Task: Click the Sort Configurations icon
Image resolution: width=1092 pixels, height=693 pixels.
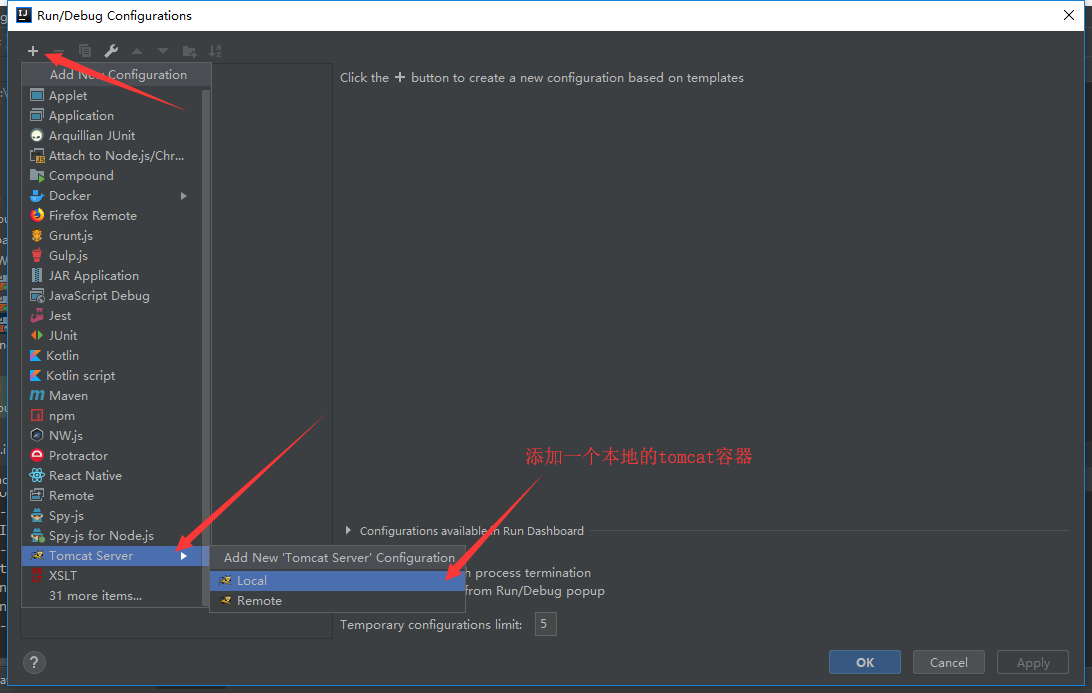Action: tap(215, 51)
